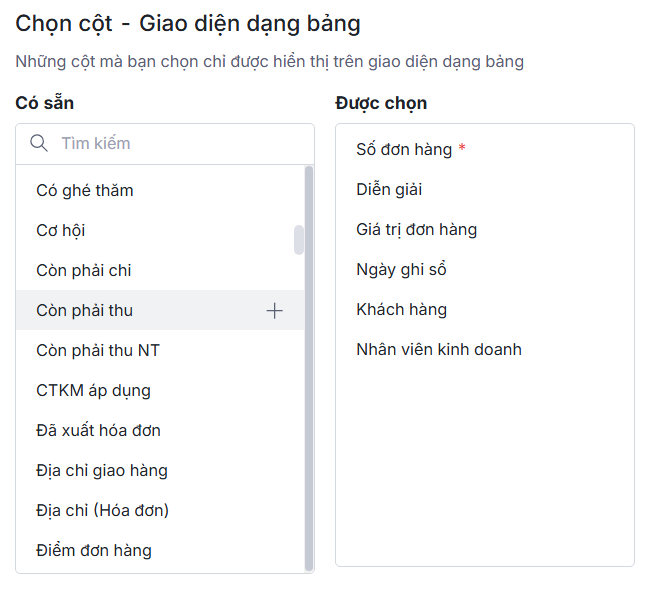Select 'Có ghé thăm' in available list

pyautogui.click(x=85, y=190)
